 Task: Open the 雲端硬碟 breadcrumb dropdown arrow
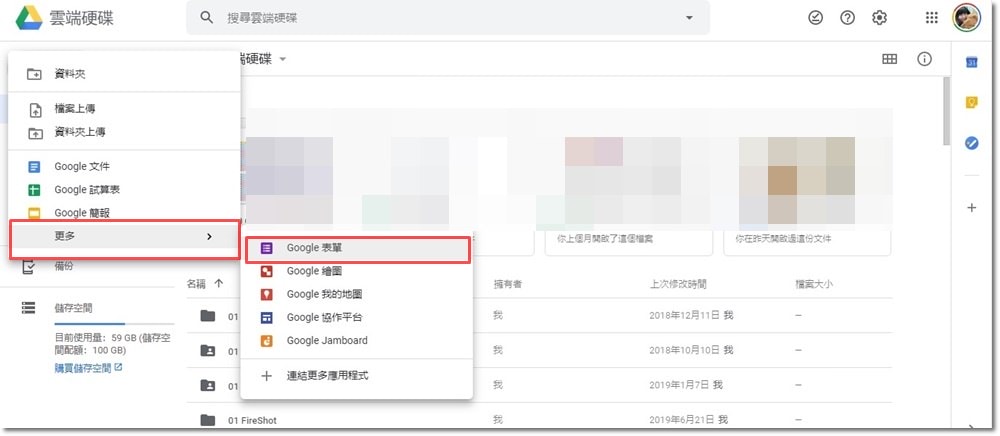click(283, 59)
